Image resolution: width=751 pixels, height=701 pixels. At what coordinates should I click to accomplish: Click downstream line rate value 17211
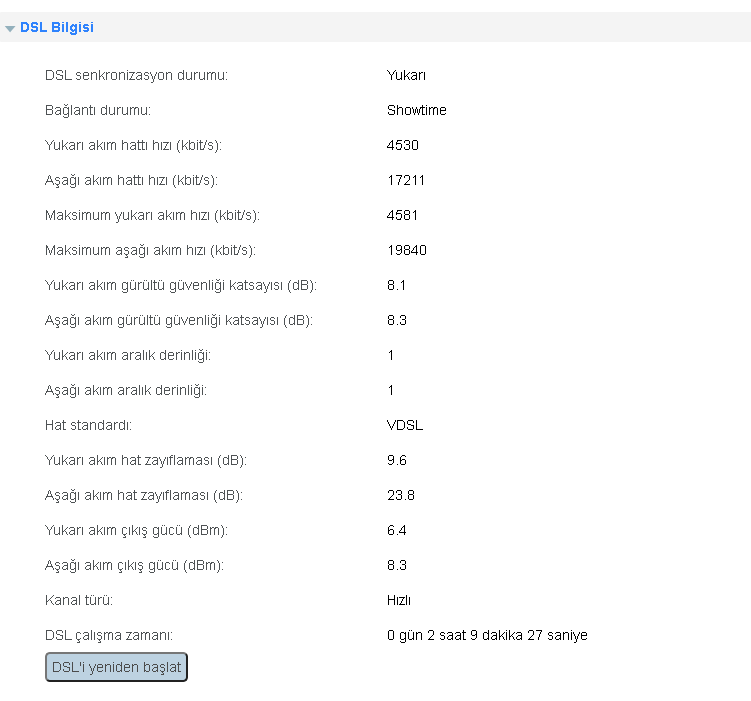(406, 180)
